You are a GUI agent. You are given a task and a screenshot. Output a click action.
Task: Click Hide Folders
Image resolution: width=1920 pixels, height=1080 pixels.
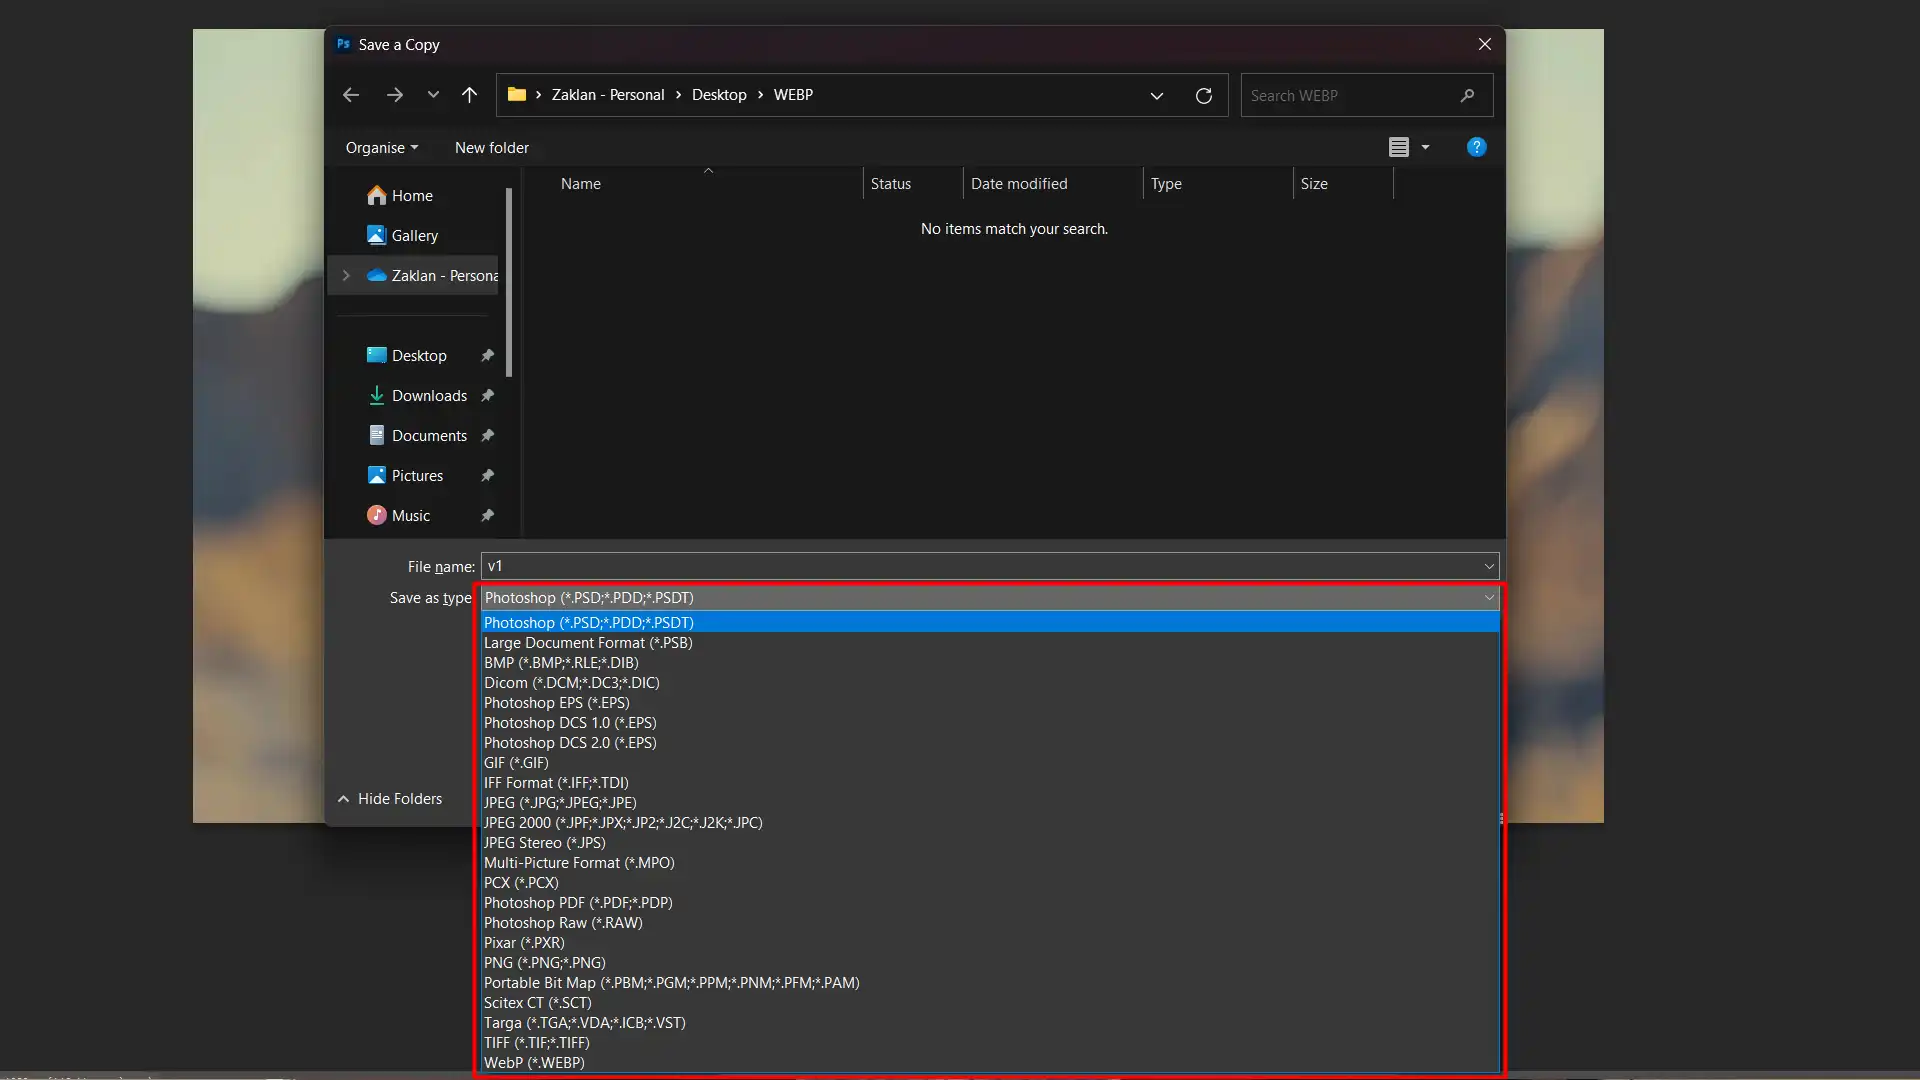pyautogui.click(x=390, y=799)
